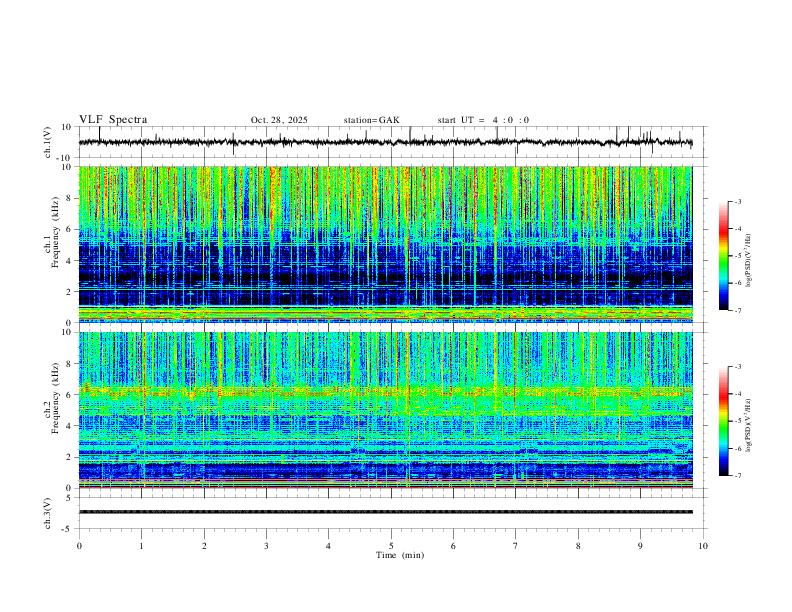Click the ch.3 flat signal trace

[x=385, y=512]
